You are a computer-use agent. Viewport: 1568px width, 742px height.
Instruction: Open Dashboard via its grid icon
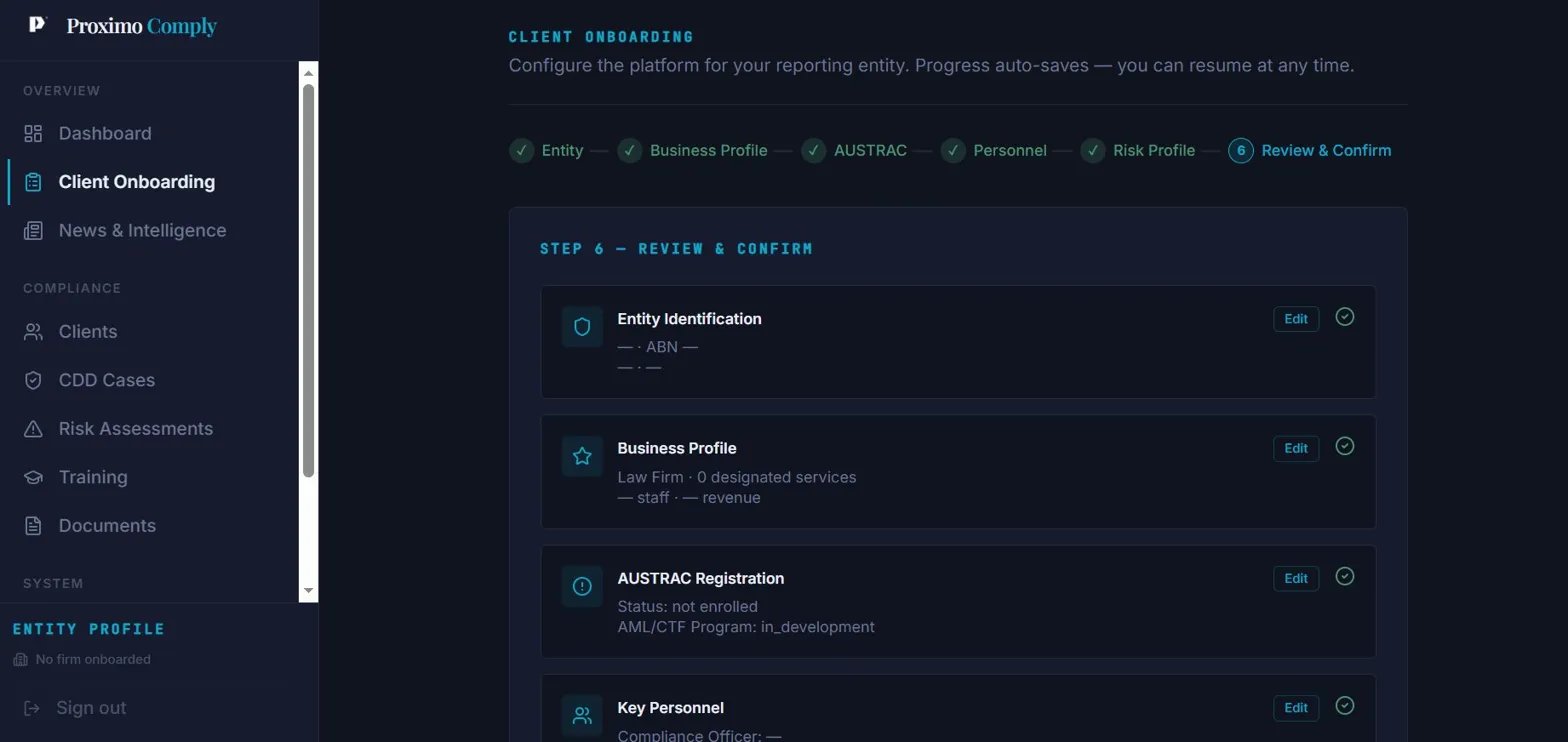33,134
